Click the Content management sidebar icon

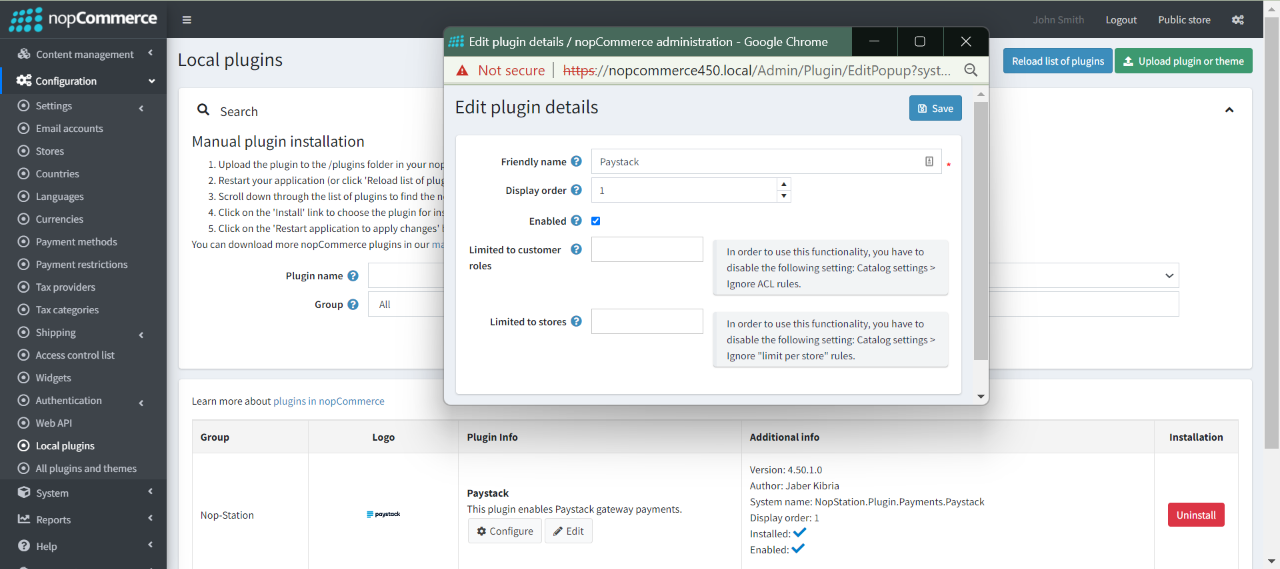click(x=24, y=54)
